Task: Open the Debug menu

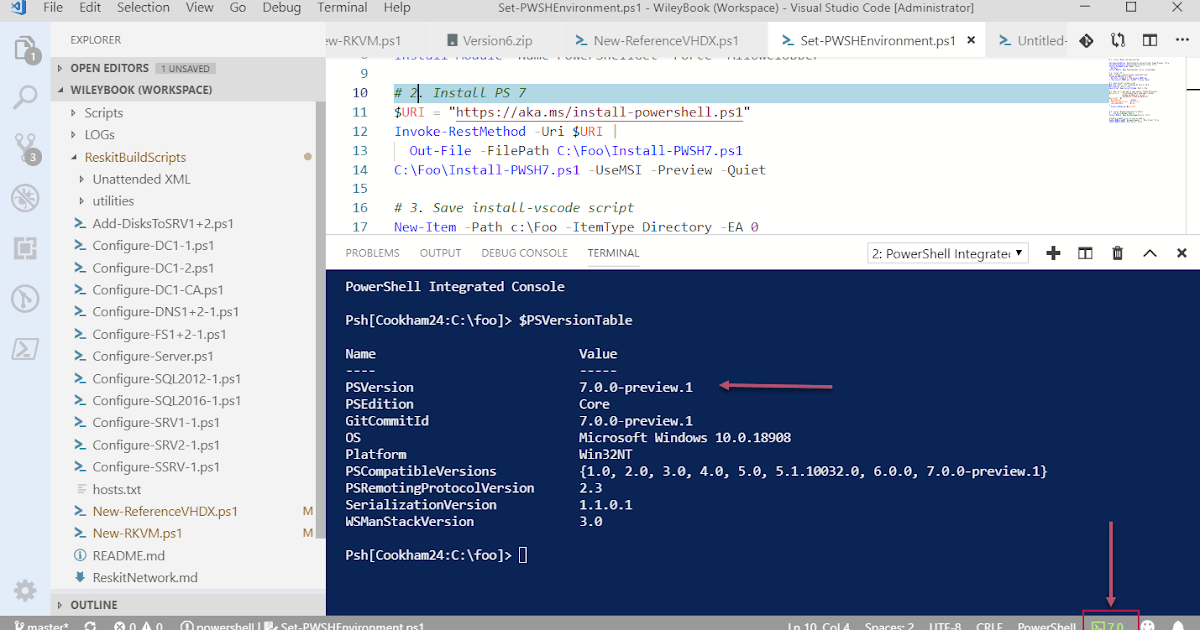Action: [281, 7]
